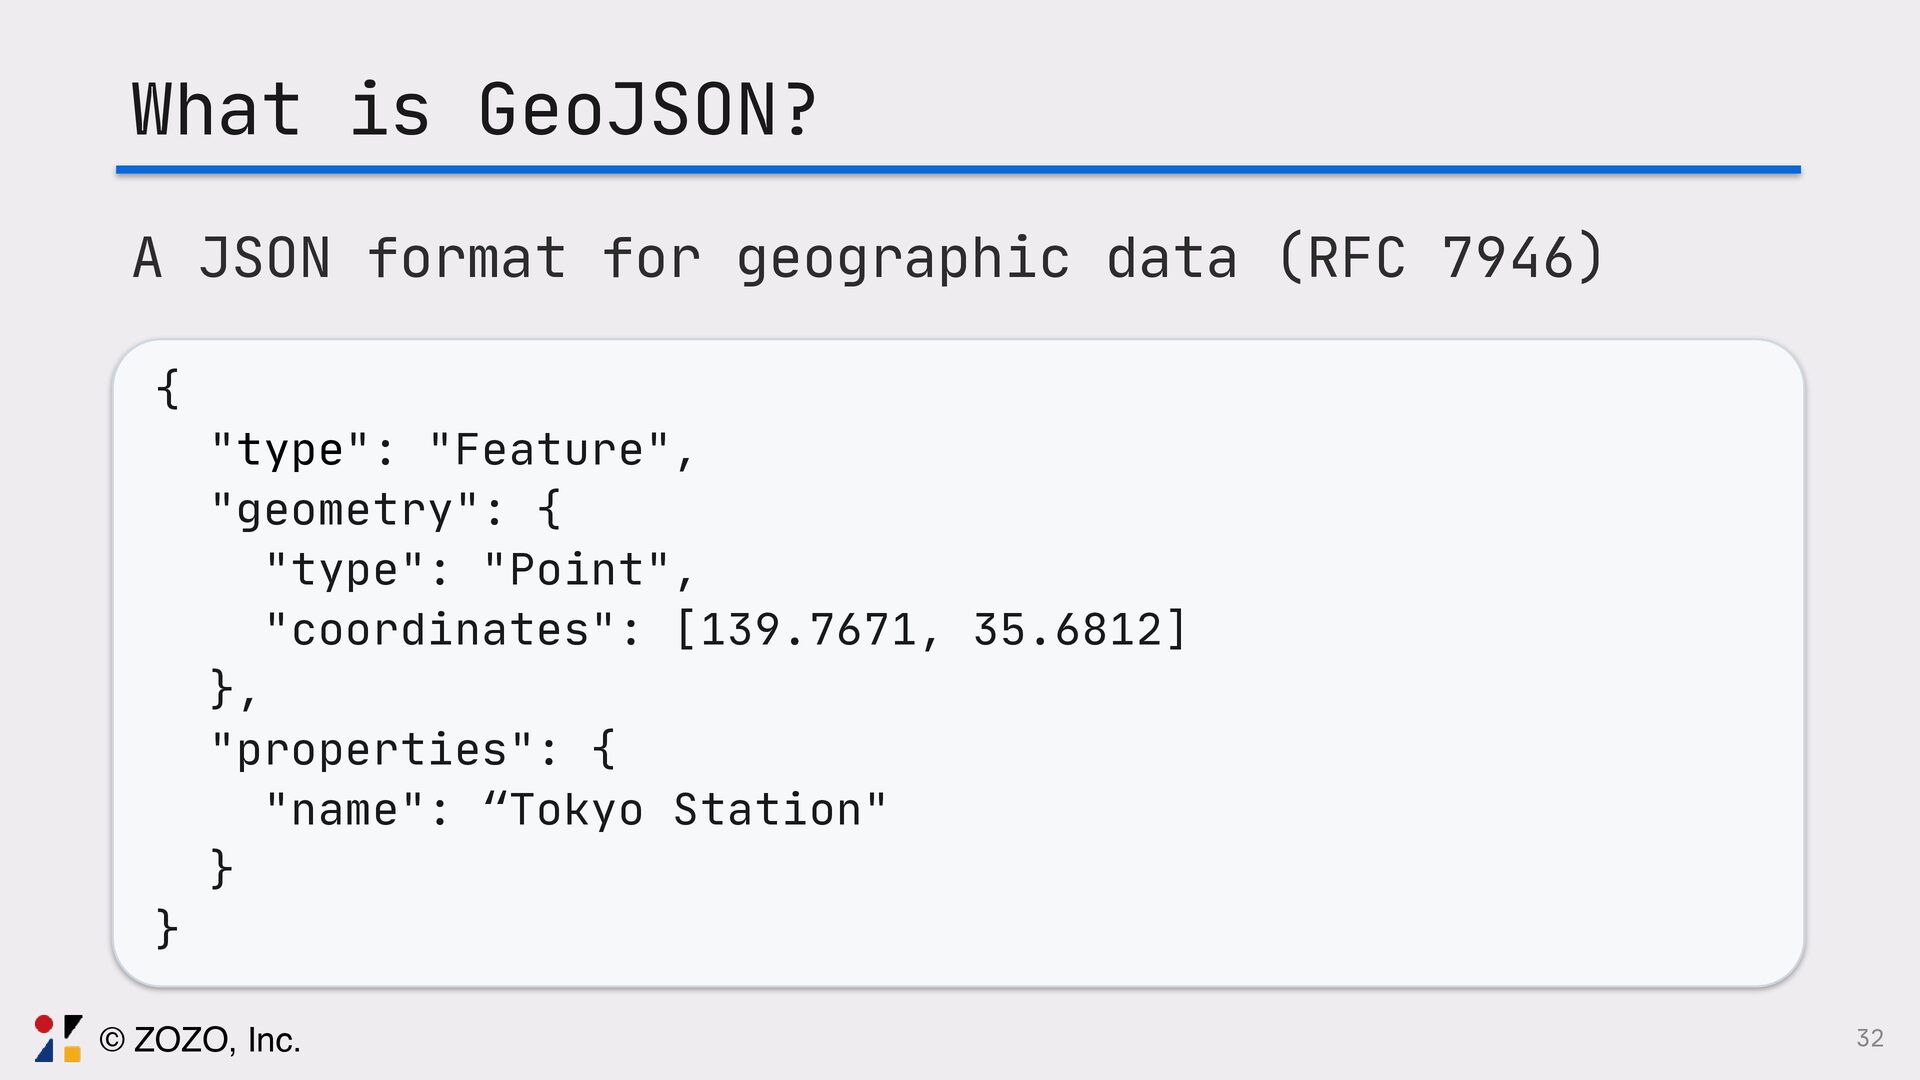Click the "name" key in the code
This screenshot has width=1920, height=1080.
point(345,810)
